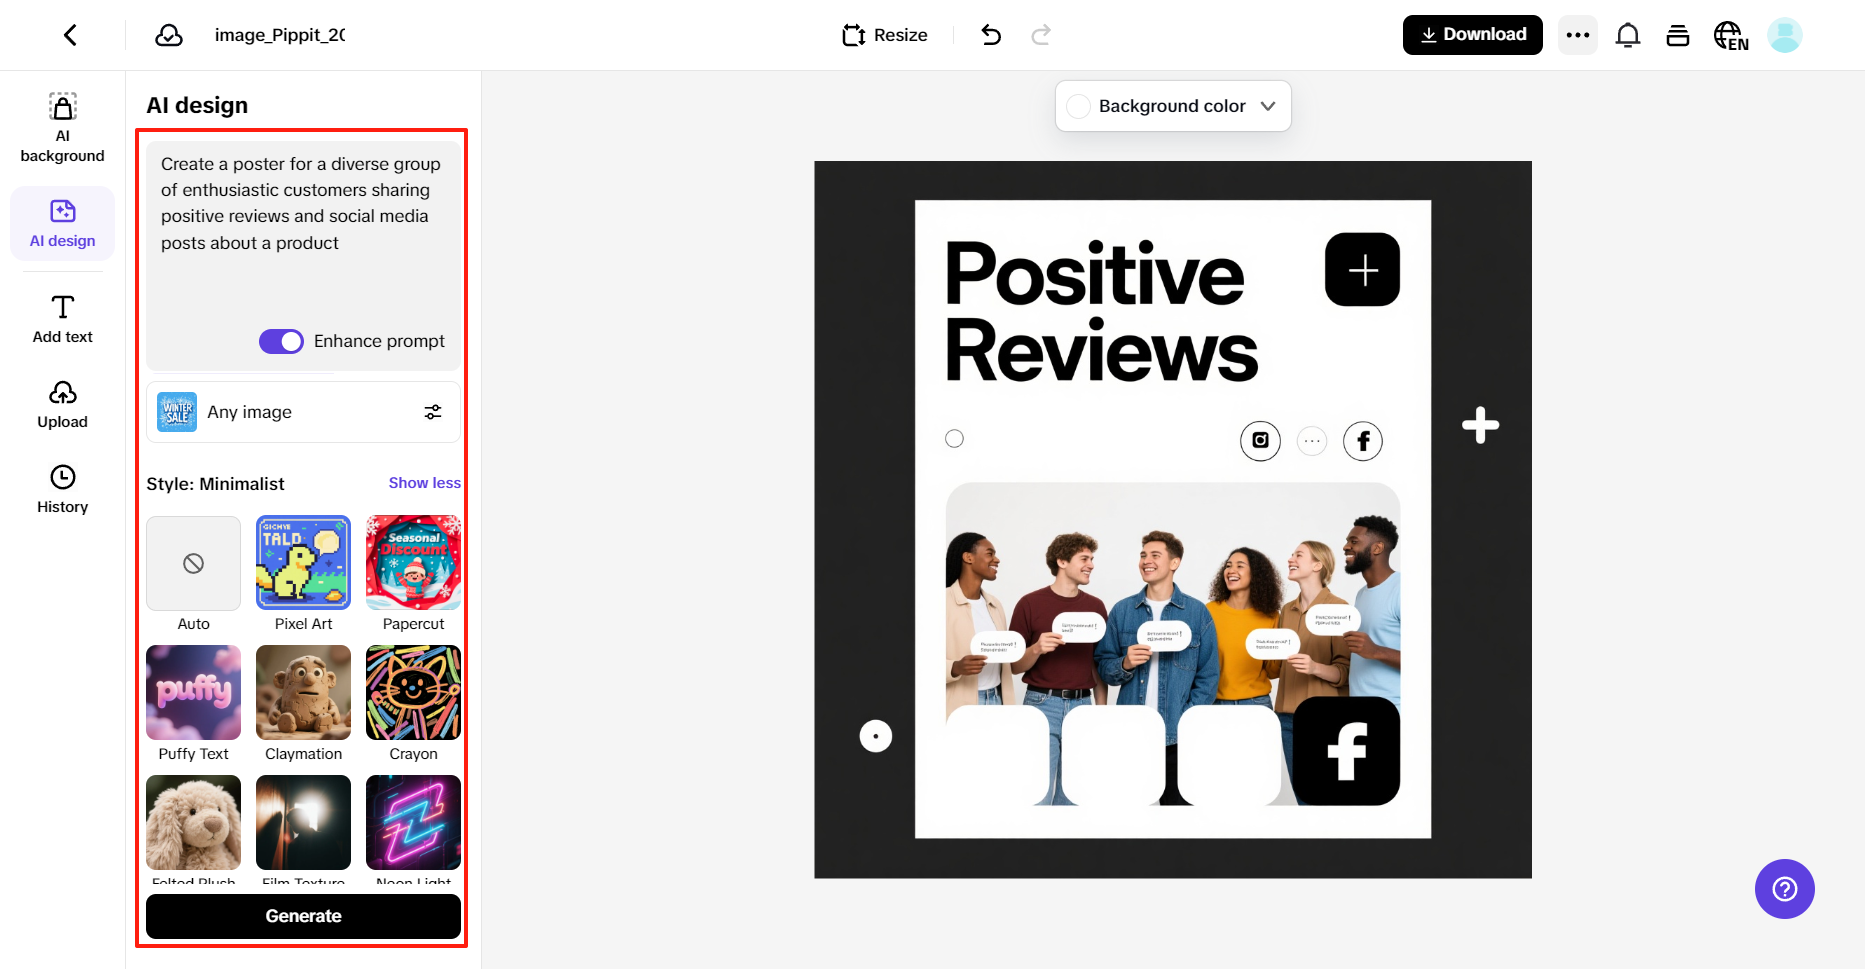Change language with the globe EN icon
Image resolution: width=1865 pixels, height=969 pixels.
click(1731, 36)
